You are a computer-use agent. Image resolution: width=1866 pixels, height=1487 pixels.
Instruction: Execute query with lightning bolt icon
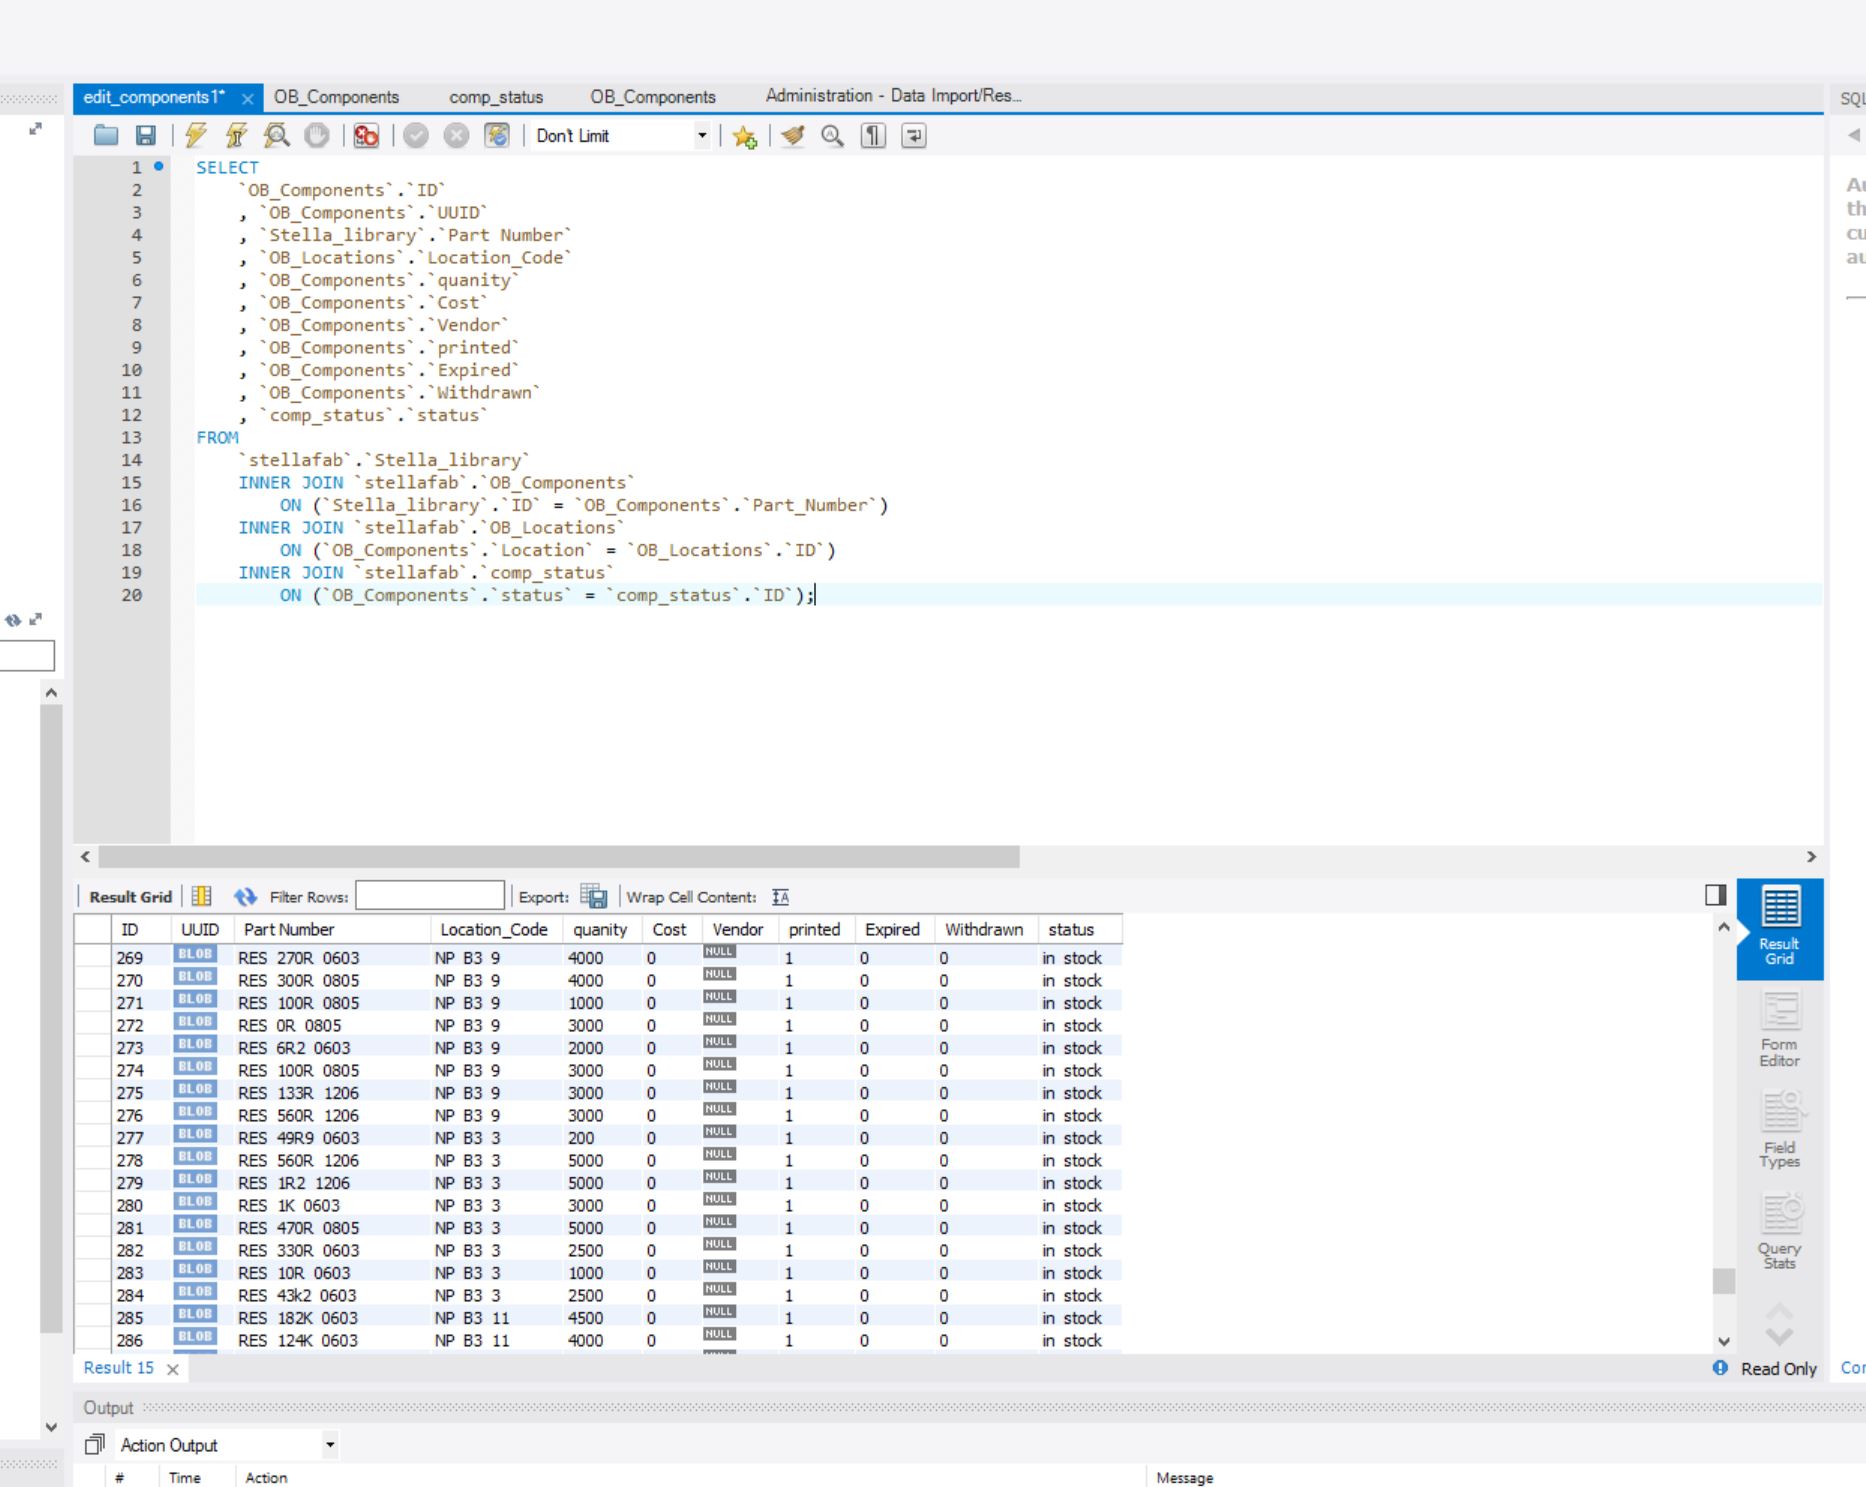pyautogui.click(x=196, y=136)
